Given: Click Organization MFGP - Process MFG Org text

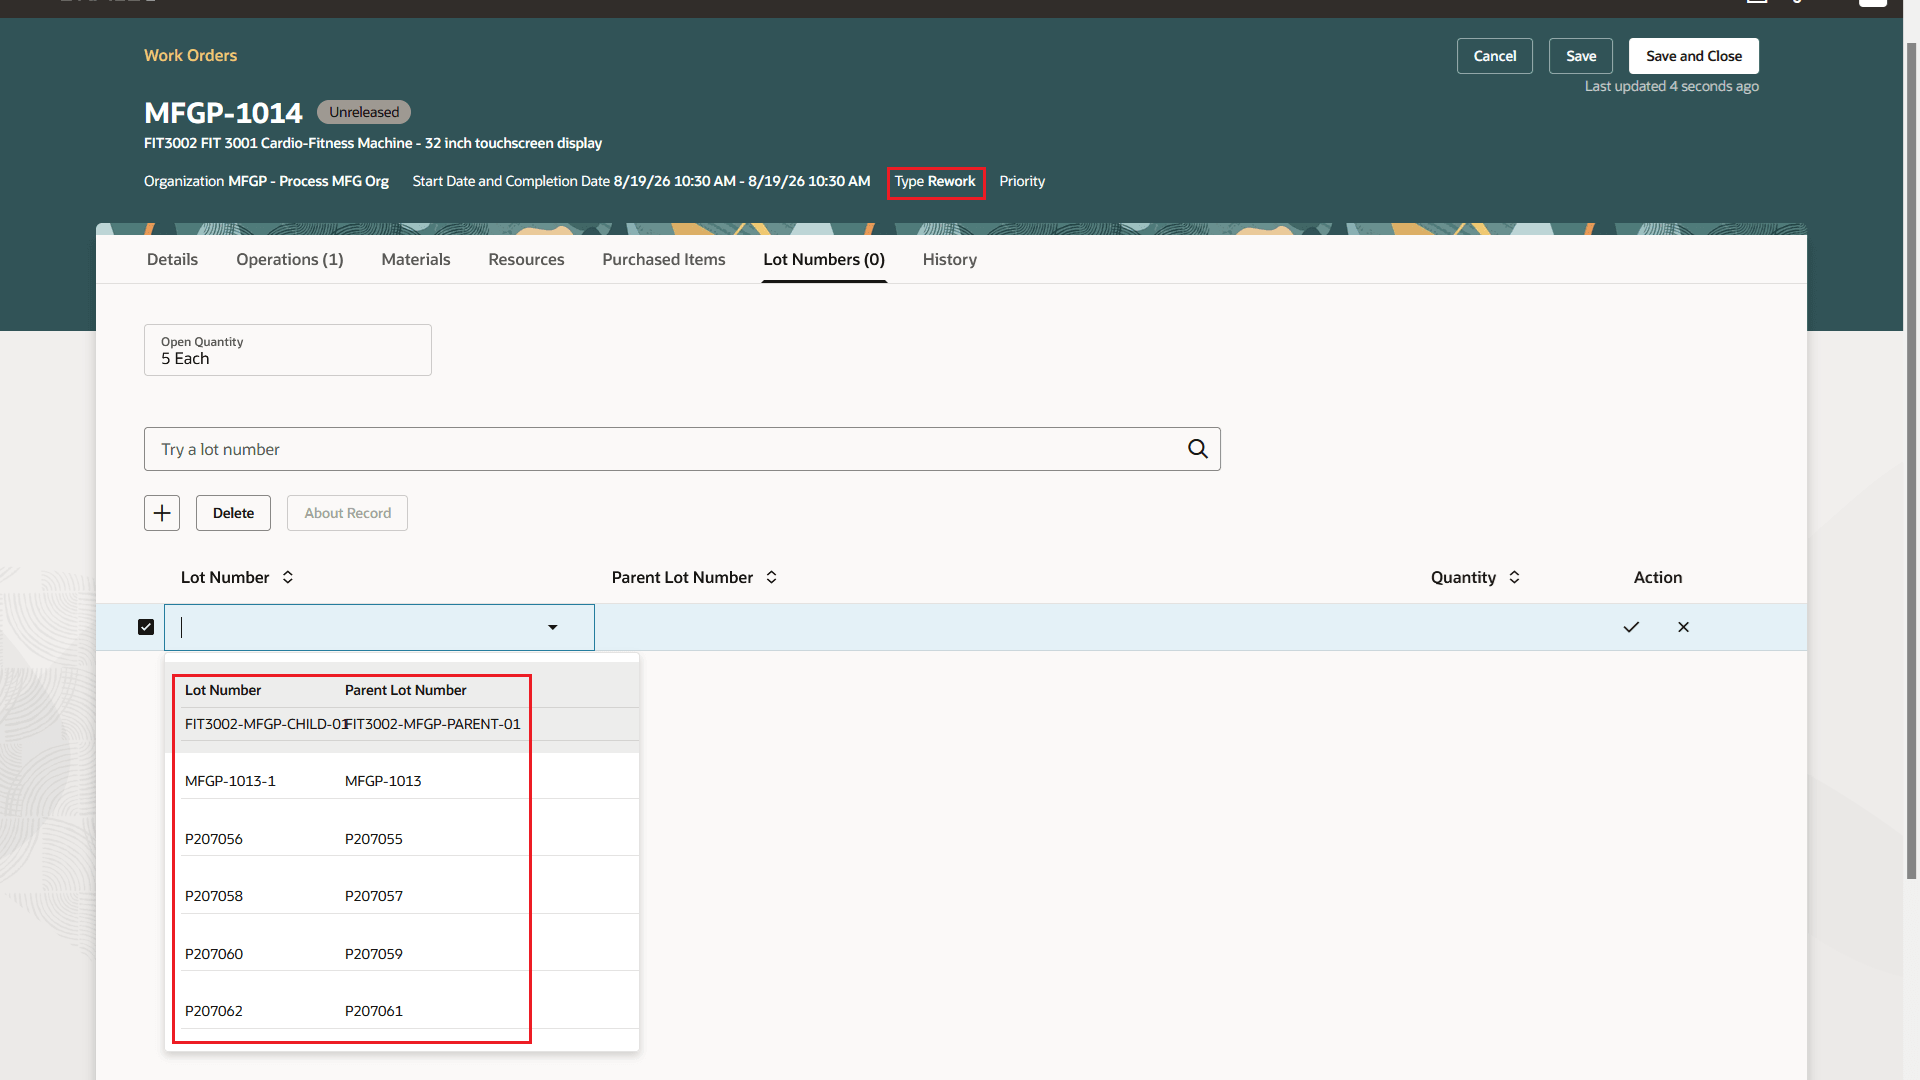Looking at the screenshot, I should pyautogui.click(x=266, y=181).
